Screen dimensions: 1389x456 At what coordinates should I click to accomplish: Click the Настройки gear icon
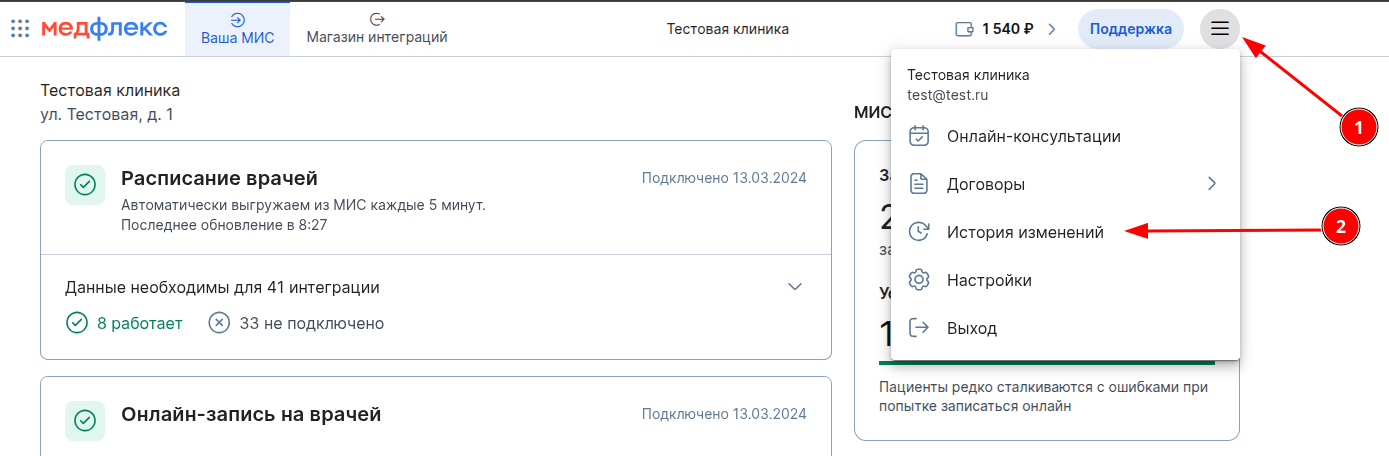coord(919,281)
